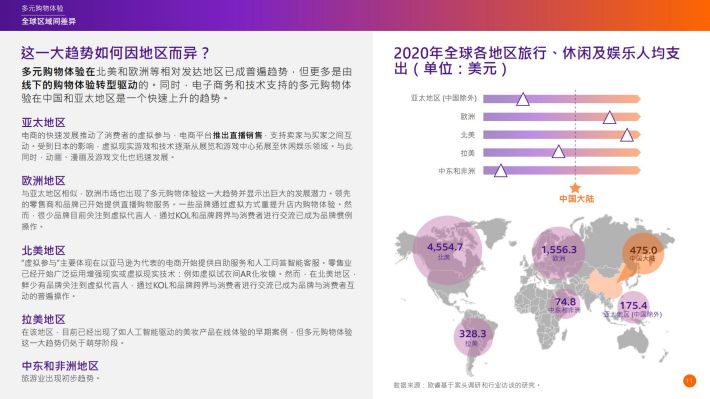The image size is (710, 399).
Task: Select the orange 475.0 中国大陆 bubble
Action: coord(643,253)
